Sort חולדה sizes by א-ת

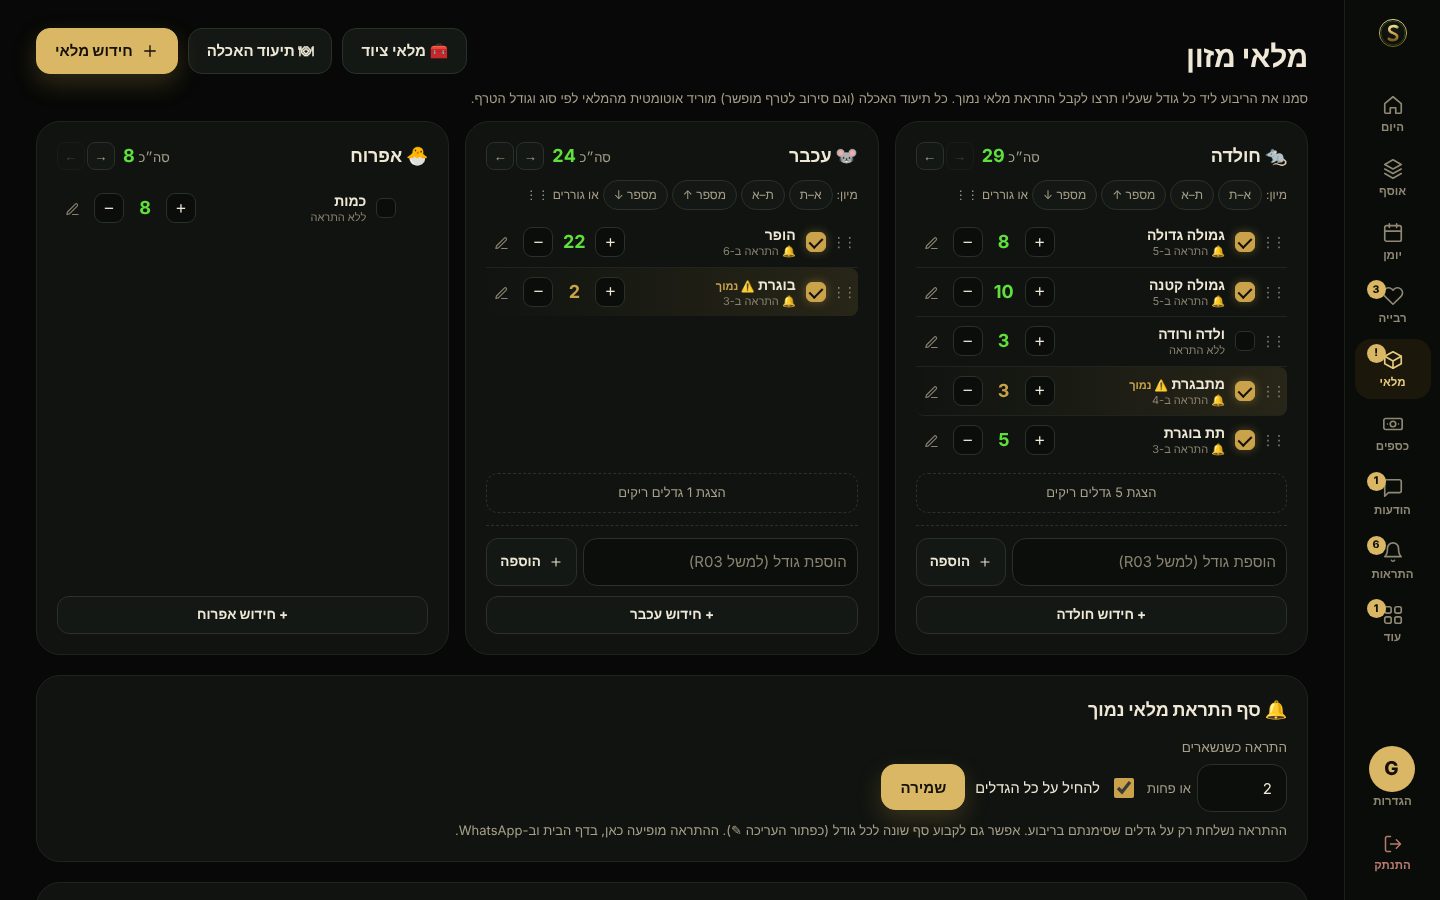point(1239,195)
